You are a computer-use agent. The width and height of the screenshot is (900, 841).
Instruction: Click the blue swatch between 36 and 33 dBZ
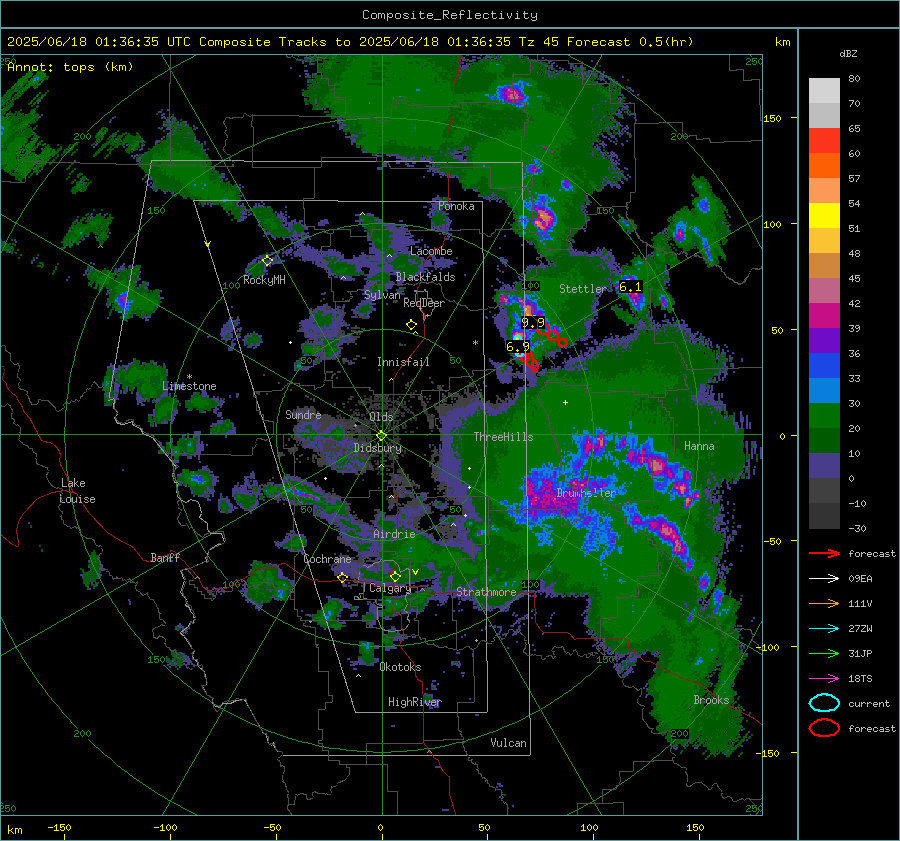coord(824,366)
